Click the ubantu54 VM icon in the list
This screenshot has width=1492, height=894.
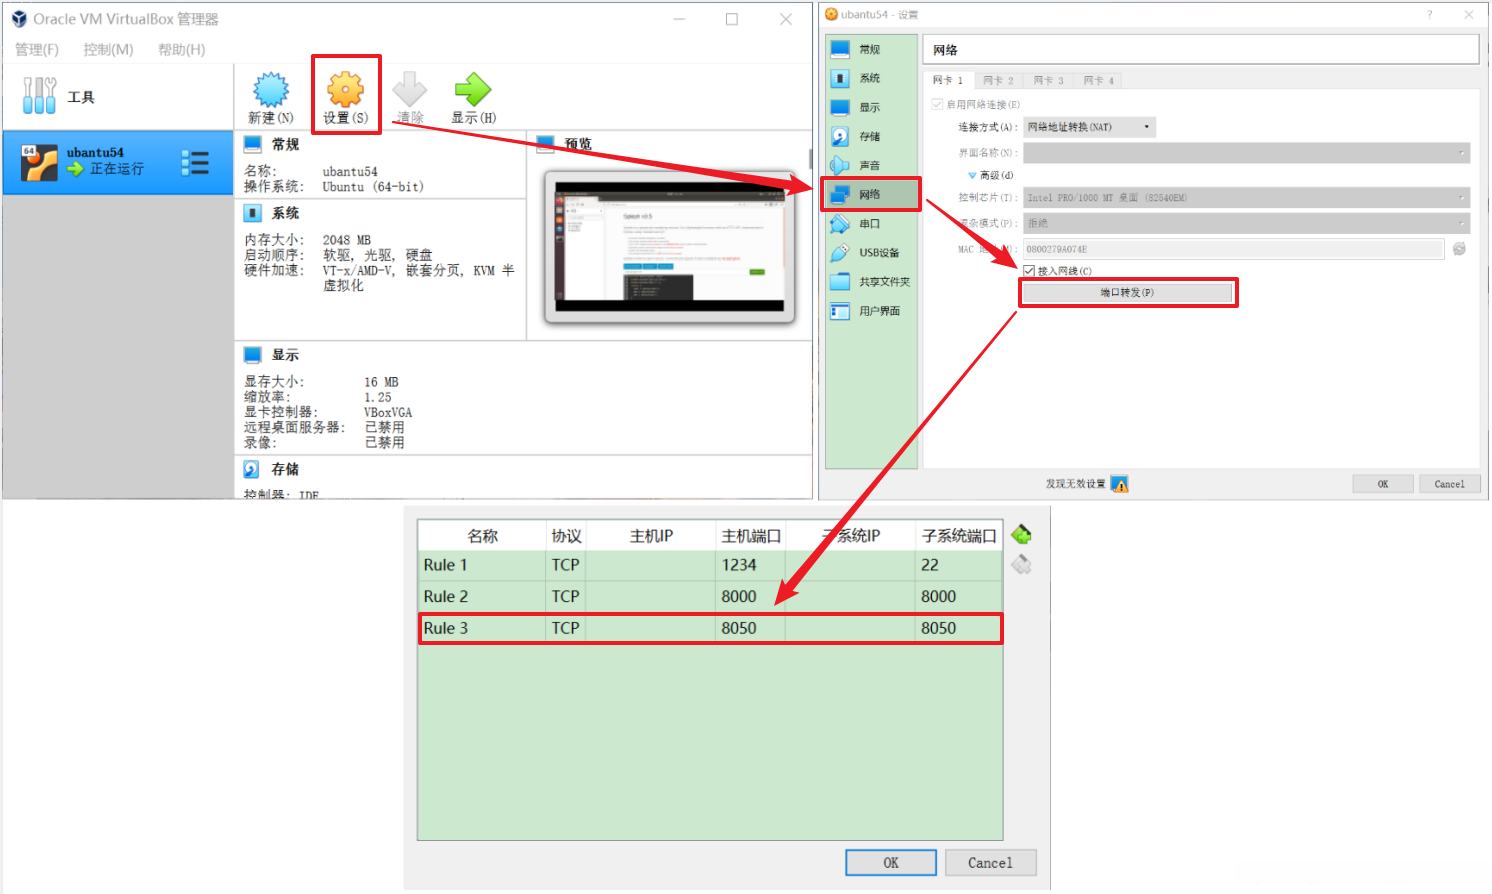point(40,162)
